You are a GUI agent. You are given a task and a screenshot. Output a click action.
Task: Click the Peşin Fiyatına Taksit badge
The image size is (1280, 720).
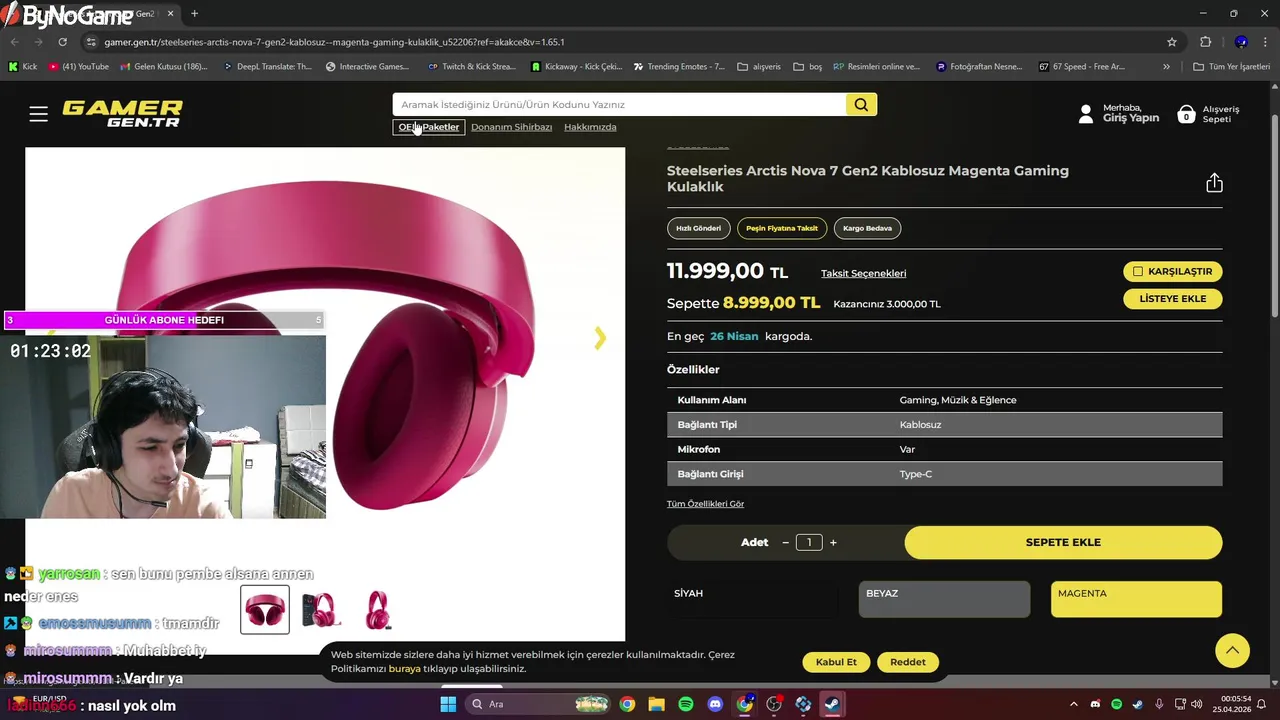click(x=782, y=228)
